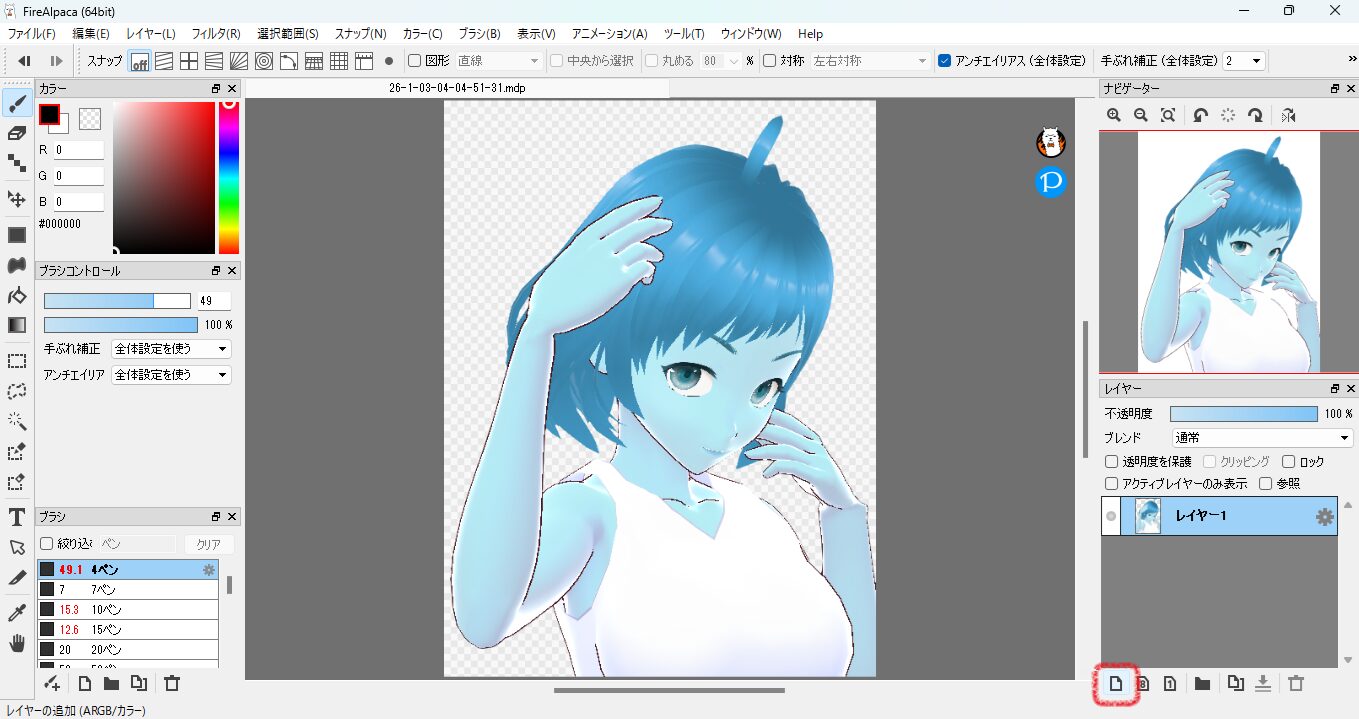Open the ブレンド mode dropdown
The width and height of the screenshot is (1359, 719).
tap(1262, 438)
